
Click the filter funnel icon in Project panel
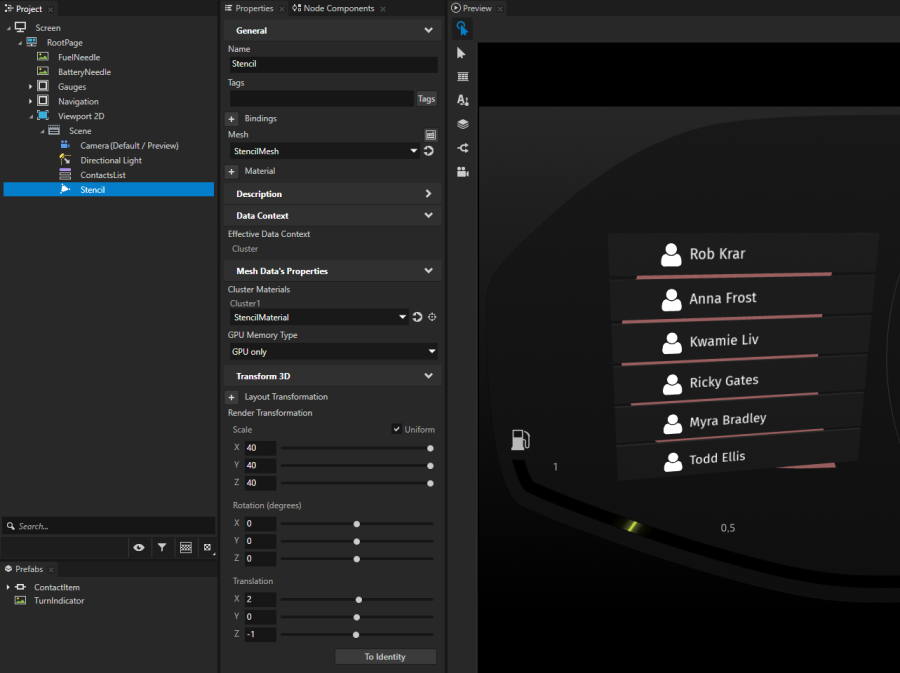162,548
